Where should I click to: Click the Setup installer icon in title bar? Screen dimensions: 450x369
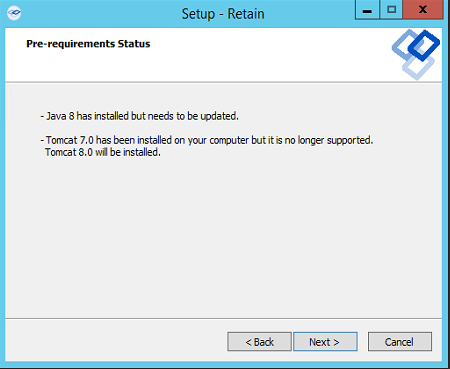[x=14, y=14]
